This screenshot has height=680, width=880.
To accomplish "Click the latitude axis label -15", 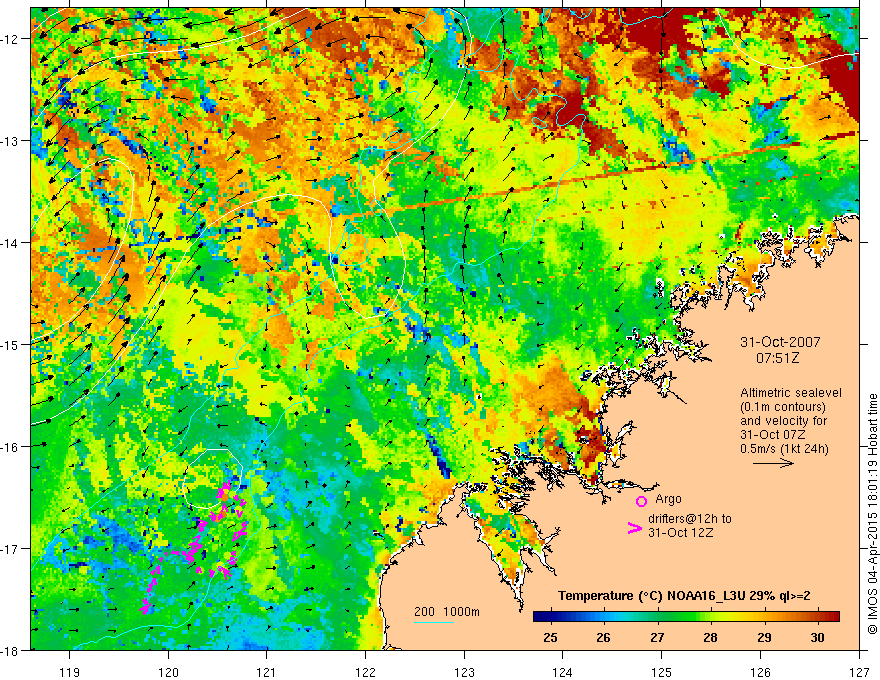I will [11, 344].
